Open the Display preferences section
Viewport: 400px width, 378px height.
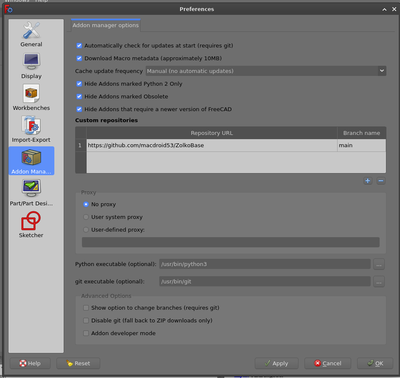31,66
